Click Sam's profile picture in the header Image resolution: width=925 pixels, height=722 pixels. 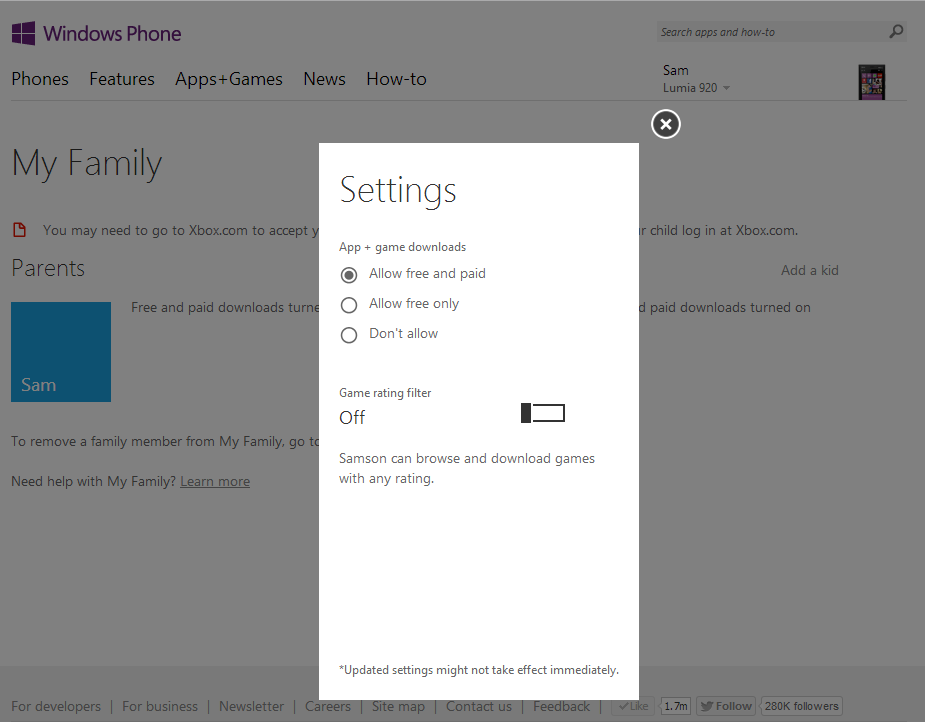[x=871, y=81]
